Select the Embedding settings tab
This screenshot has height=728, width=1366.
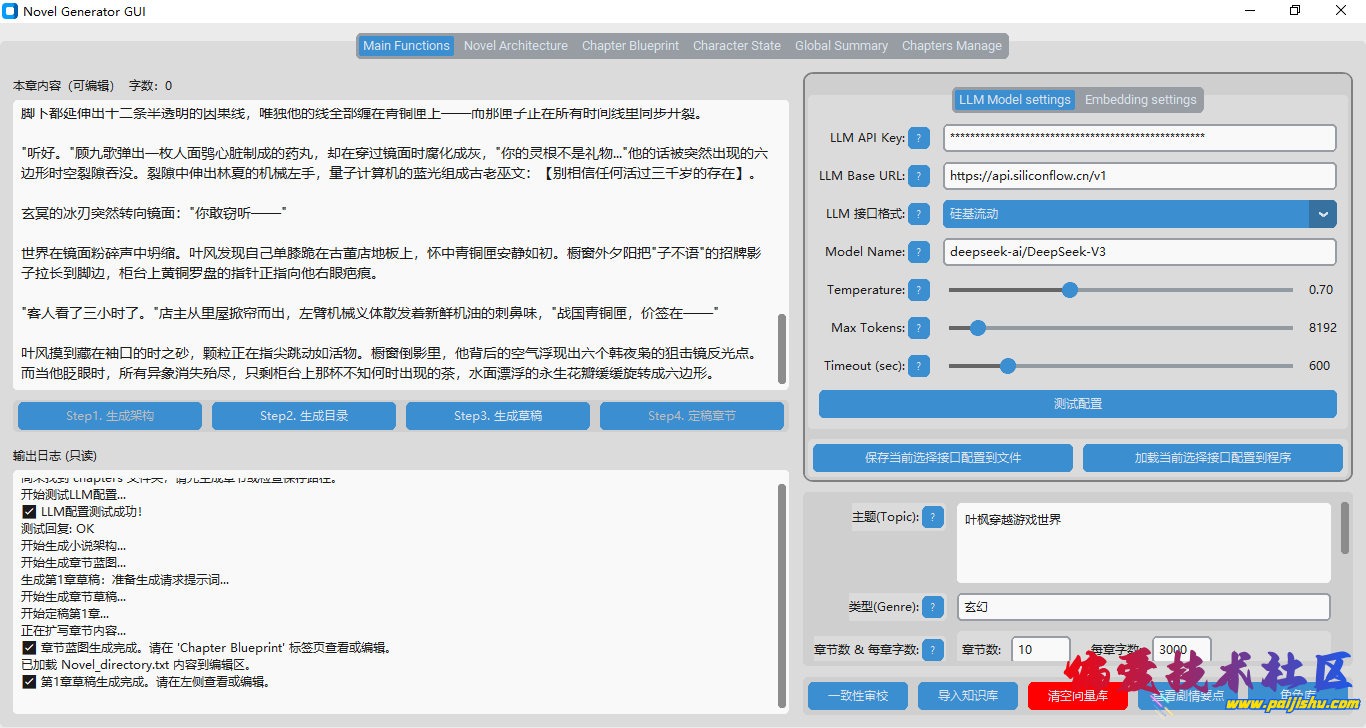coord(1140,100)
